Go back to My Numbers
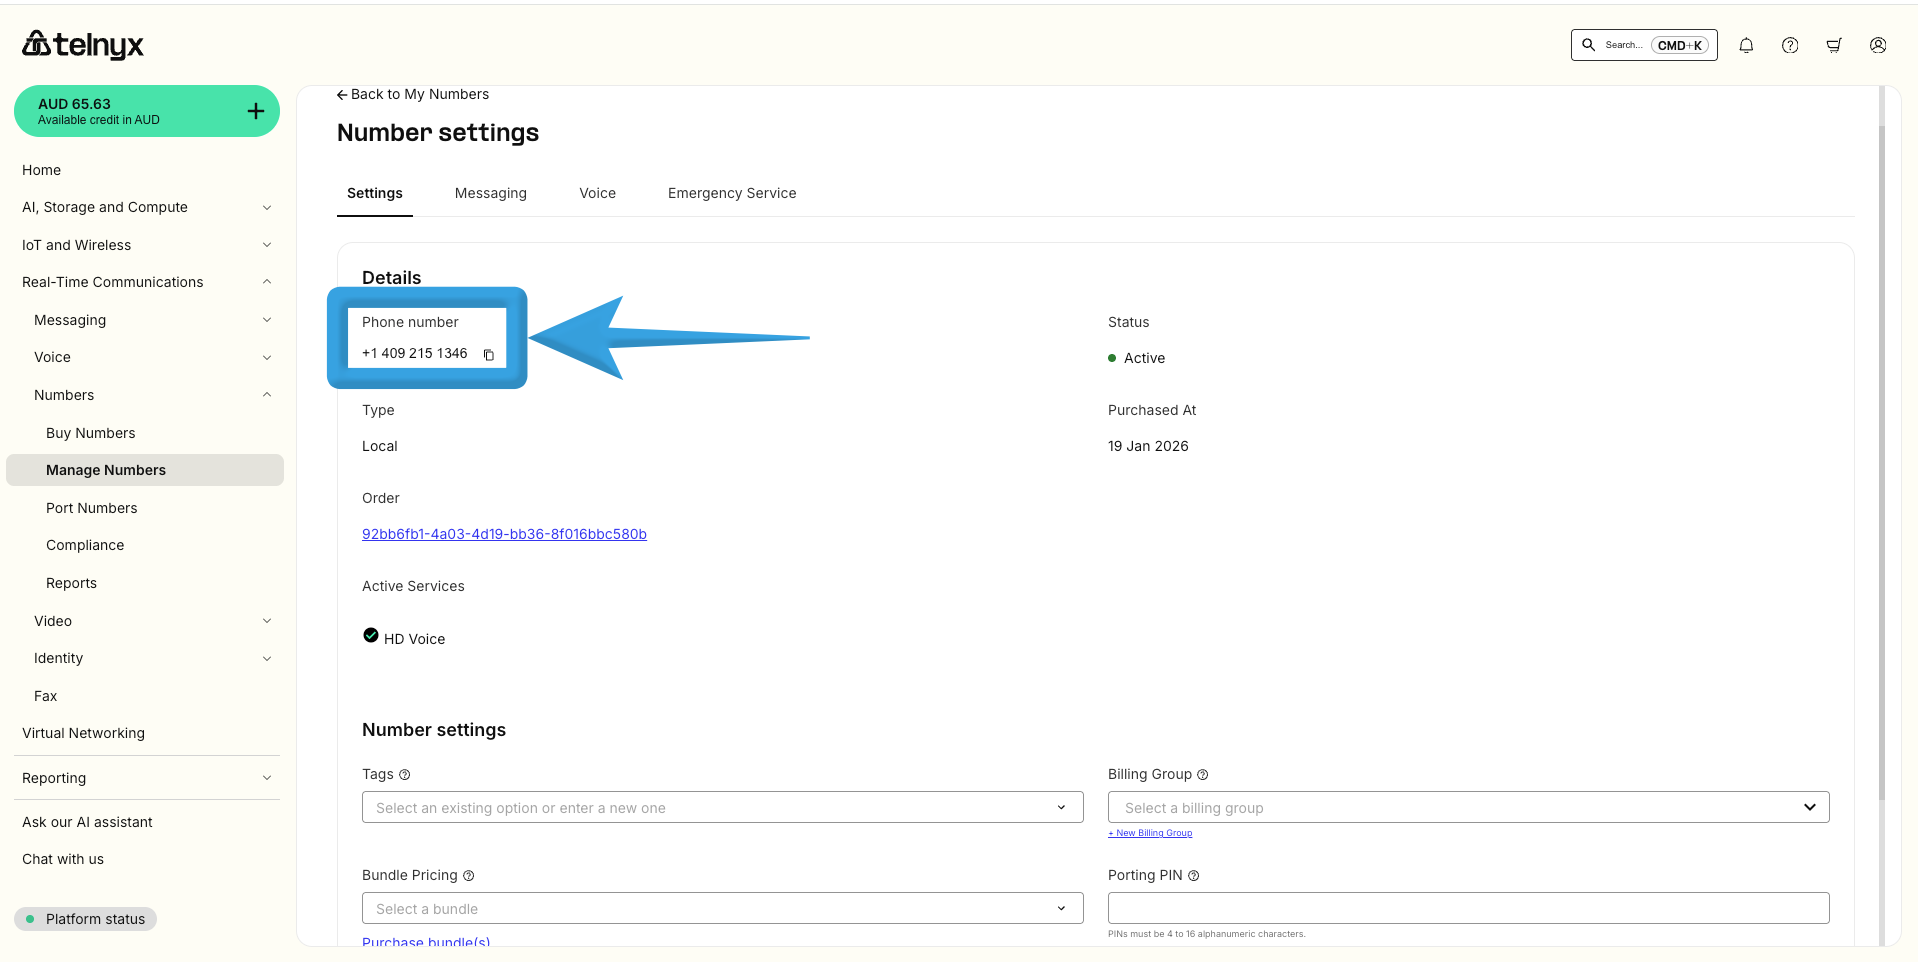Image resolution: width=1918 pixels, height=962 pixels. click(413, 94)
